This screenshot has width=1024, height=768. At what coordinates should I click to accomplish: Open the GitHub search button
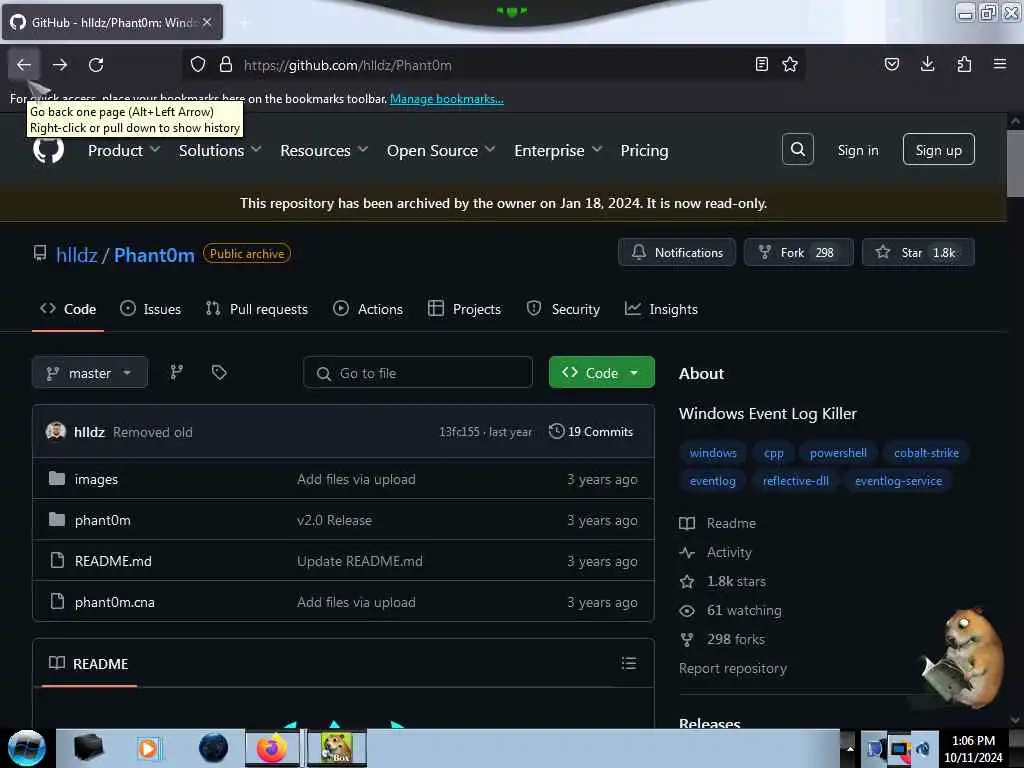click(797, 150)
